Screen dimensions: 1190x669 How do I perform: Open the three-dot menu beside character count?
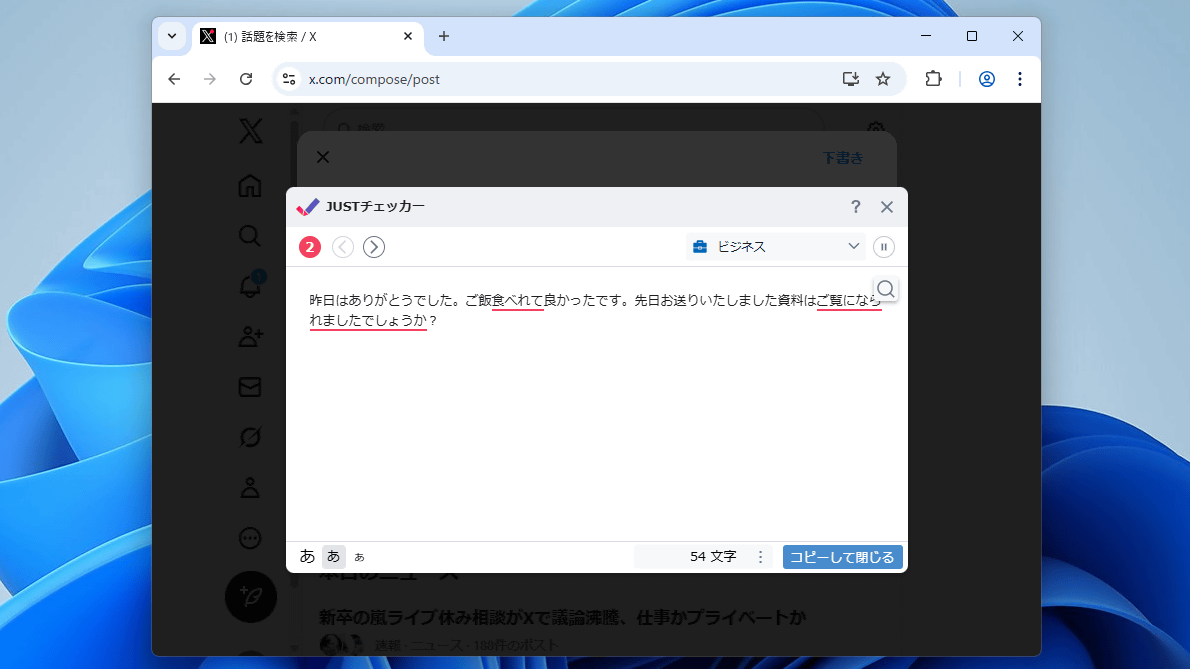[x=760, y=557]
